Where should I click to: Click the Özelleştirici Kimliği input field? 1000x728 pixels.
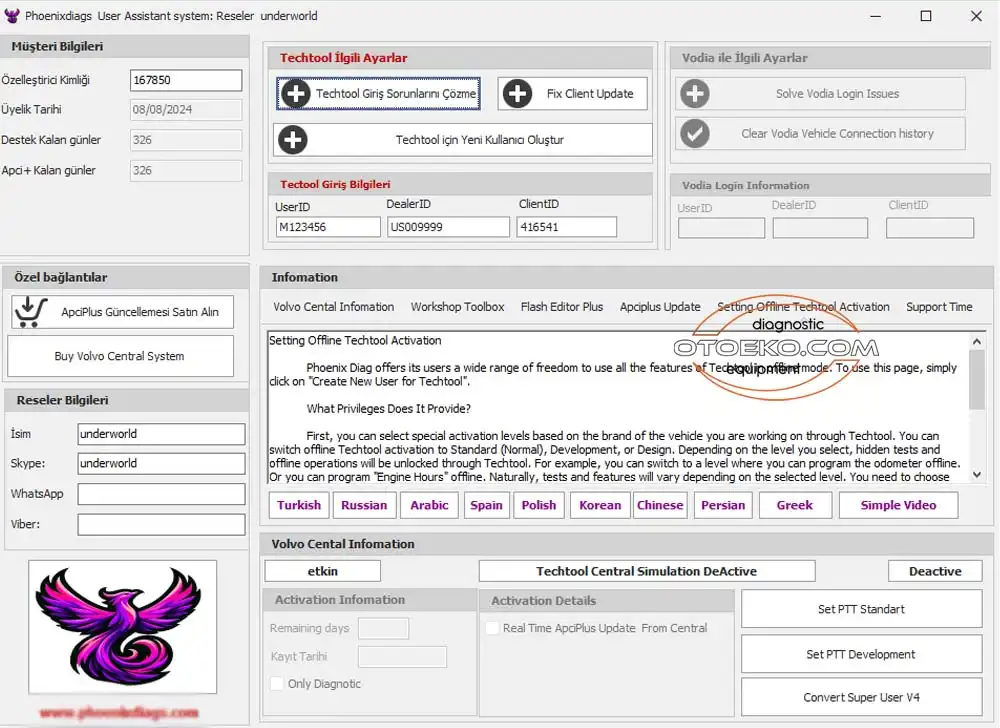pos(186,81)
